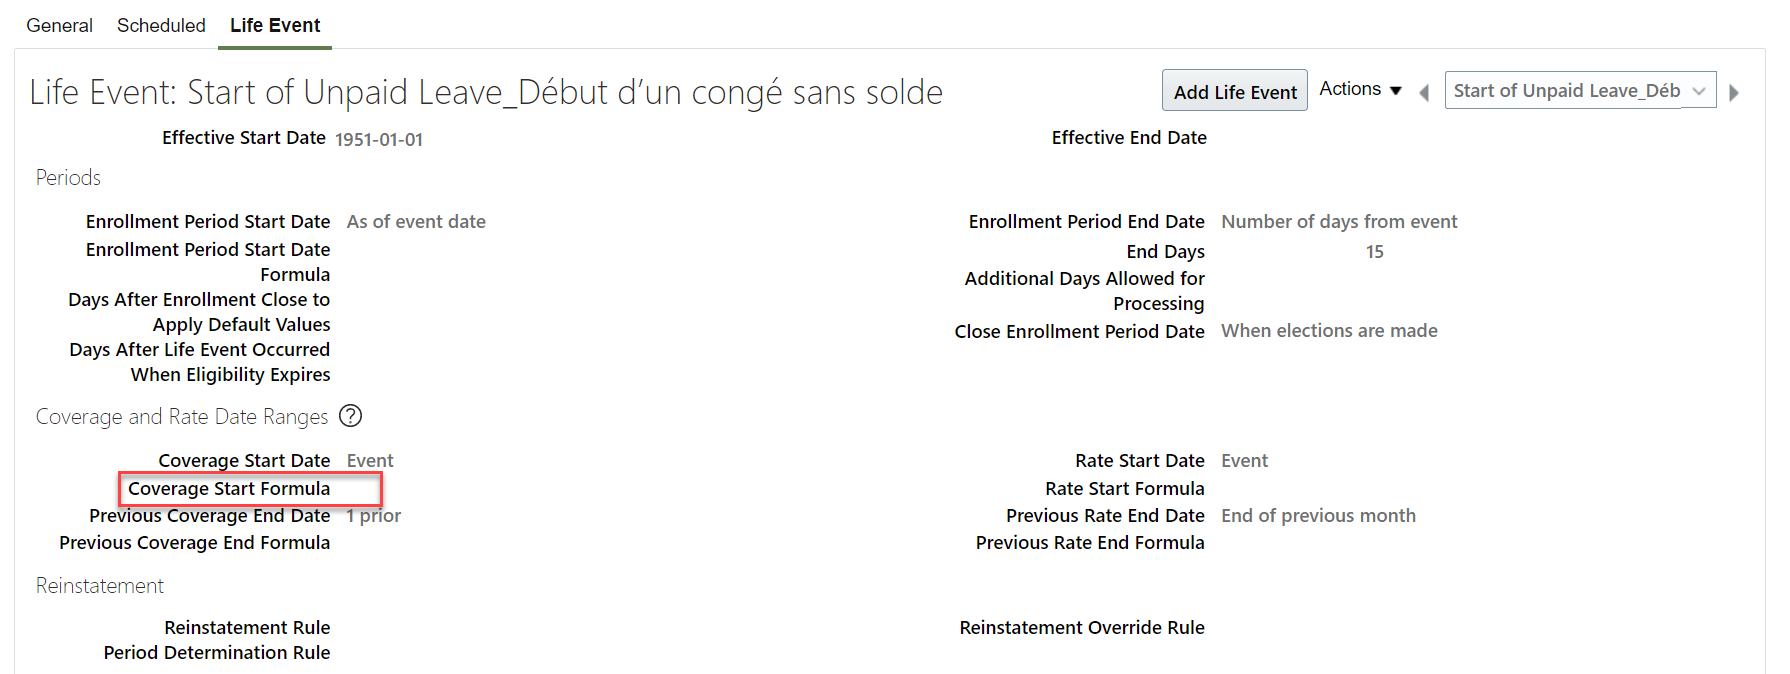Screen dimensions: 1790x674
Task: Select the Close Enrollment Period Date value
Action: (x=1329, y=330)
